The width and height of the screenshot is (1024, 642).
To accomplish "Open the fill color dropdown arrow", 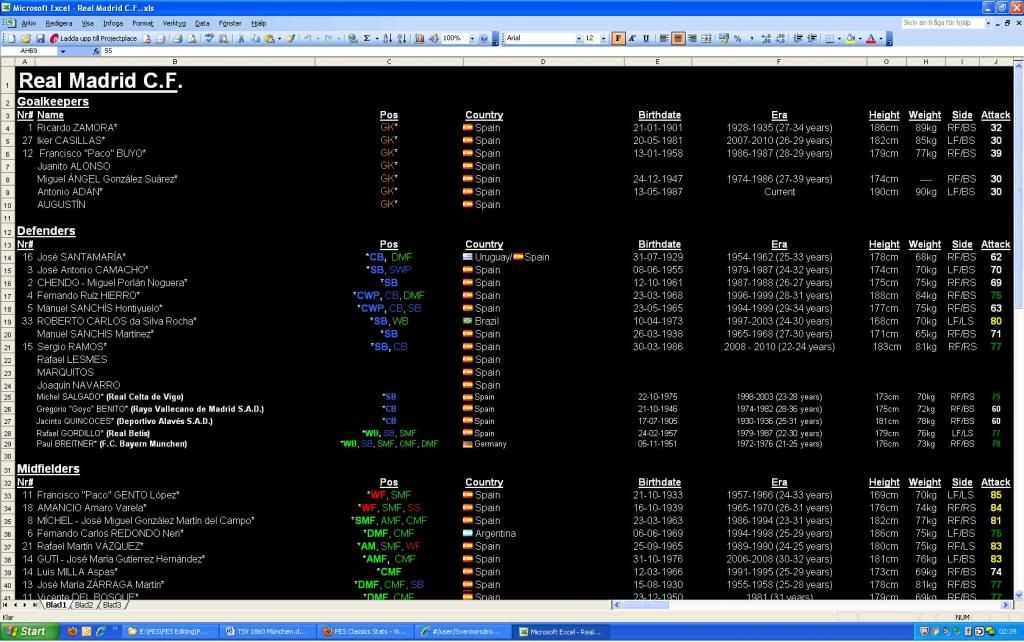I will pos(859,39).
